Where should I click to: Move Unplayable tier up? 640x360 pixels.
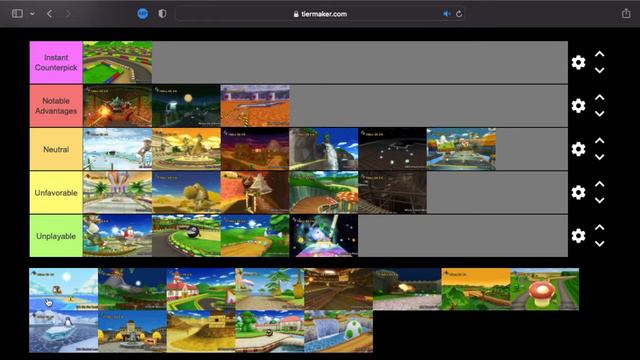[600, 227]
